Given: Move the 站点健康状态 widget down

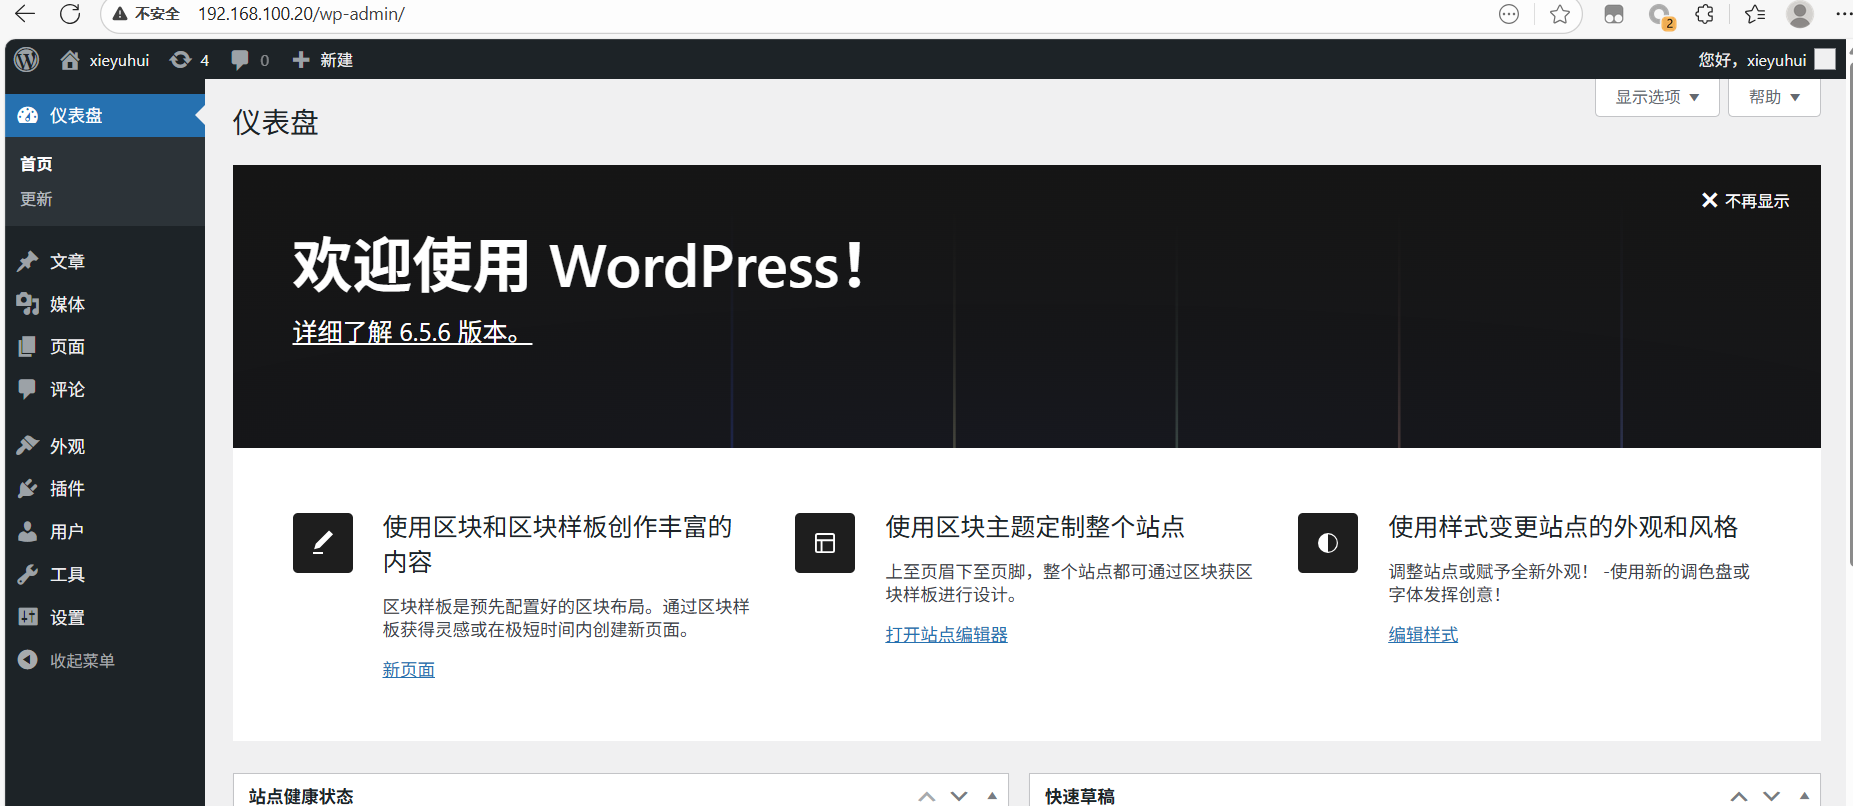Looking at the screenshot, I should (x=959, y=796).
